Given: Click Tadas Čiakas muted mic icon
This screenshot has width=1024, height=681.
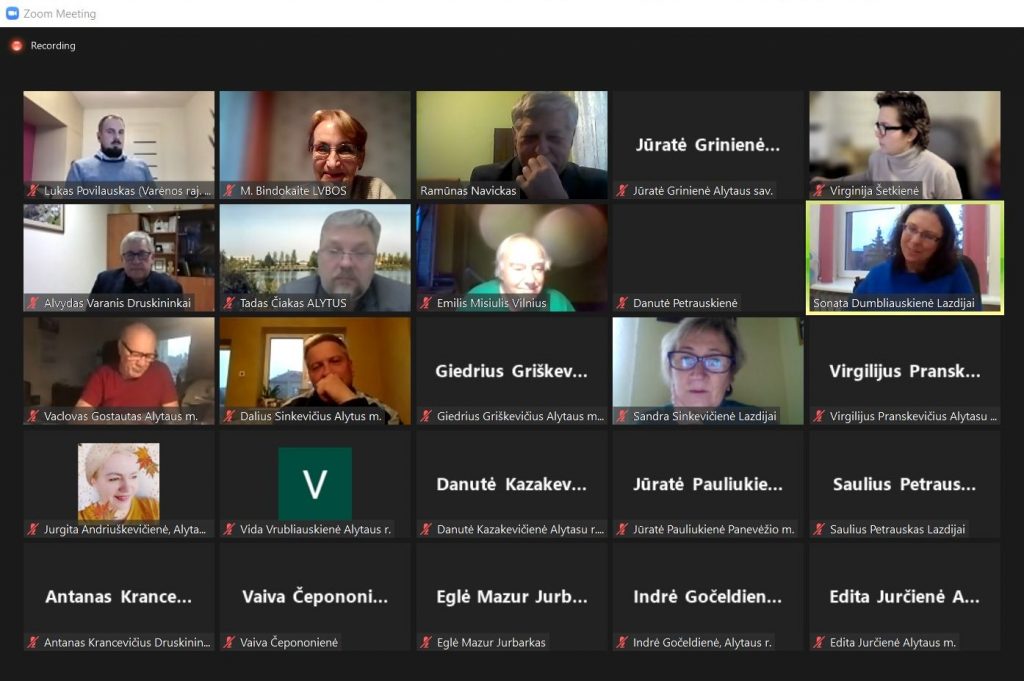Looking at the screenshot, I should 229,303.
